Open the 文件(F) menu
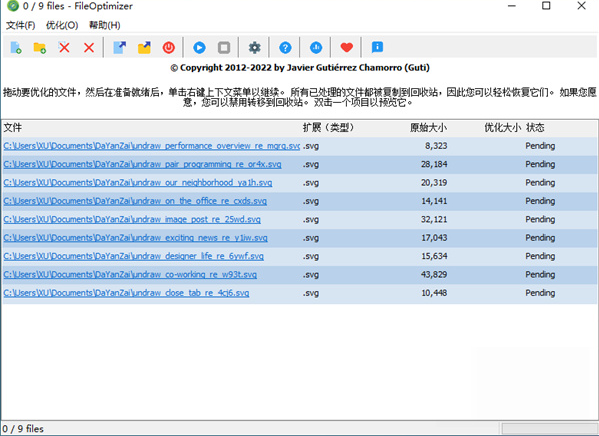 coord(21,25)
